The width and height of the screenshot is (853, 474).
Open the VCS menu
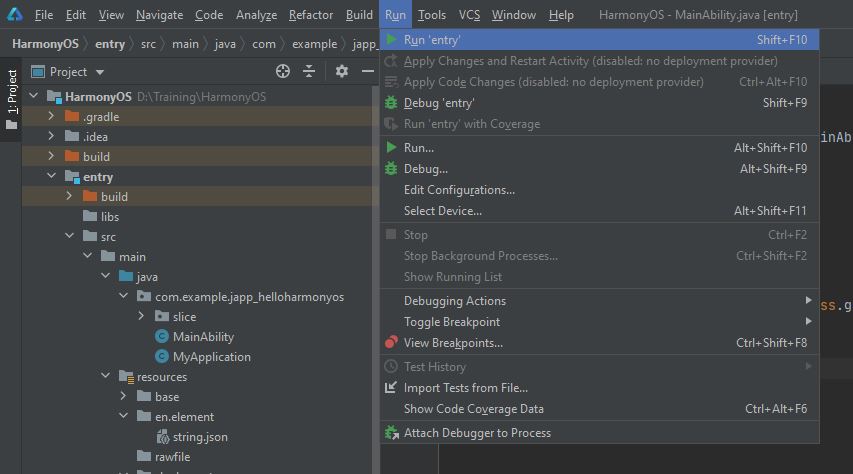click(x=469, y=15)
